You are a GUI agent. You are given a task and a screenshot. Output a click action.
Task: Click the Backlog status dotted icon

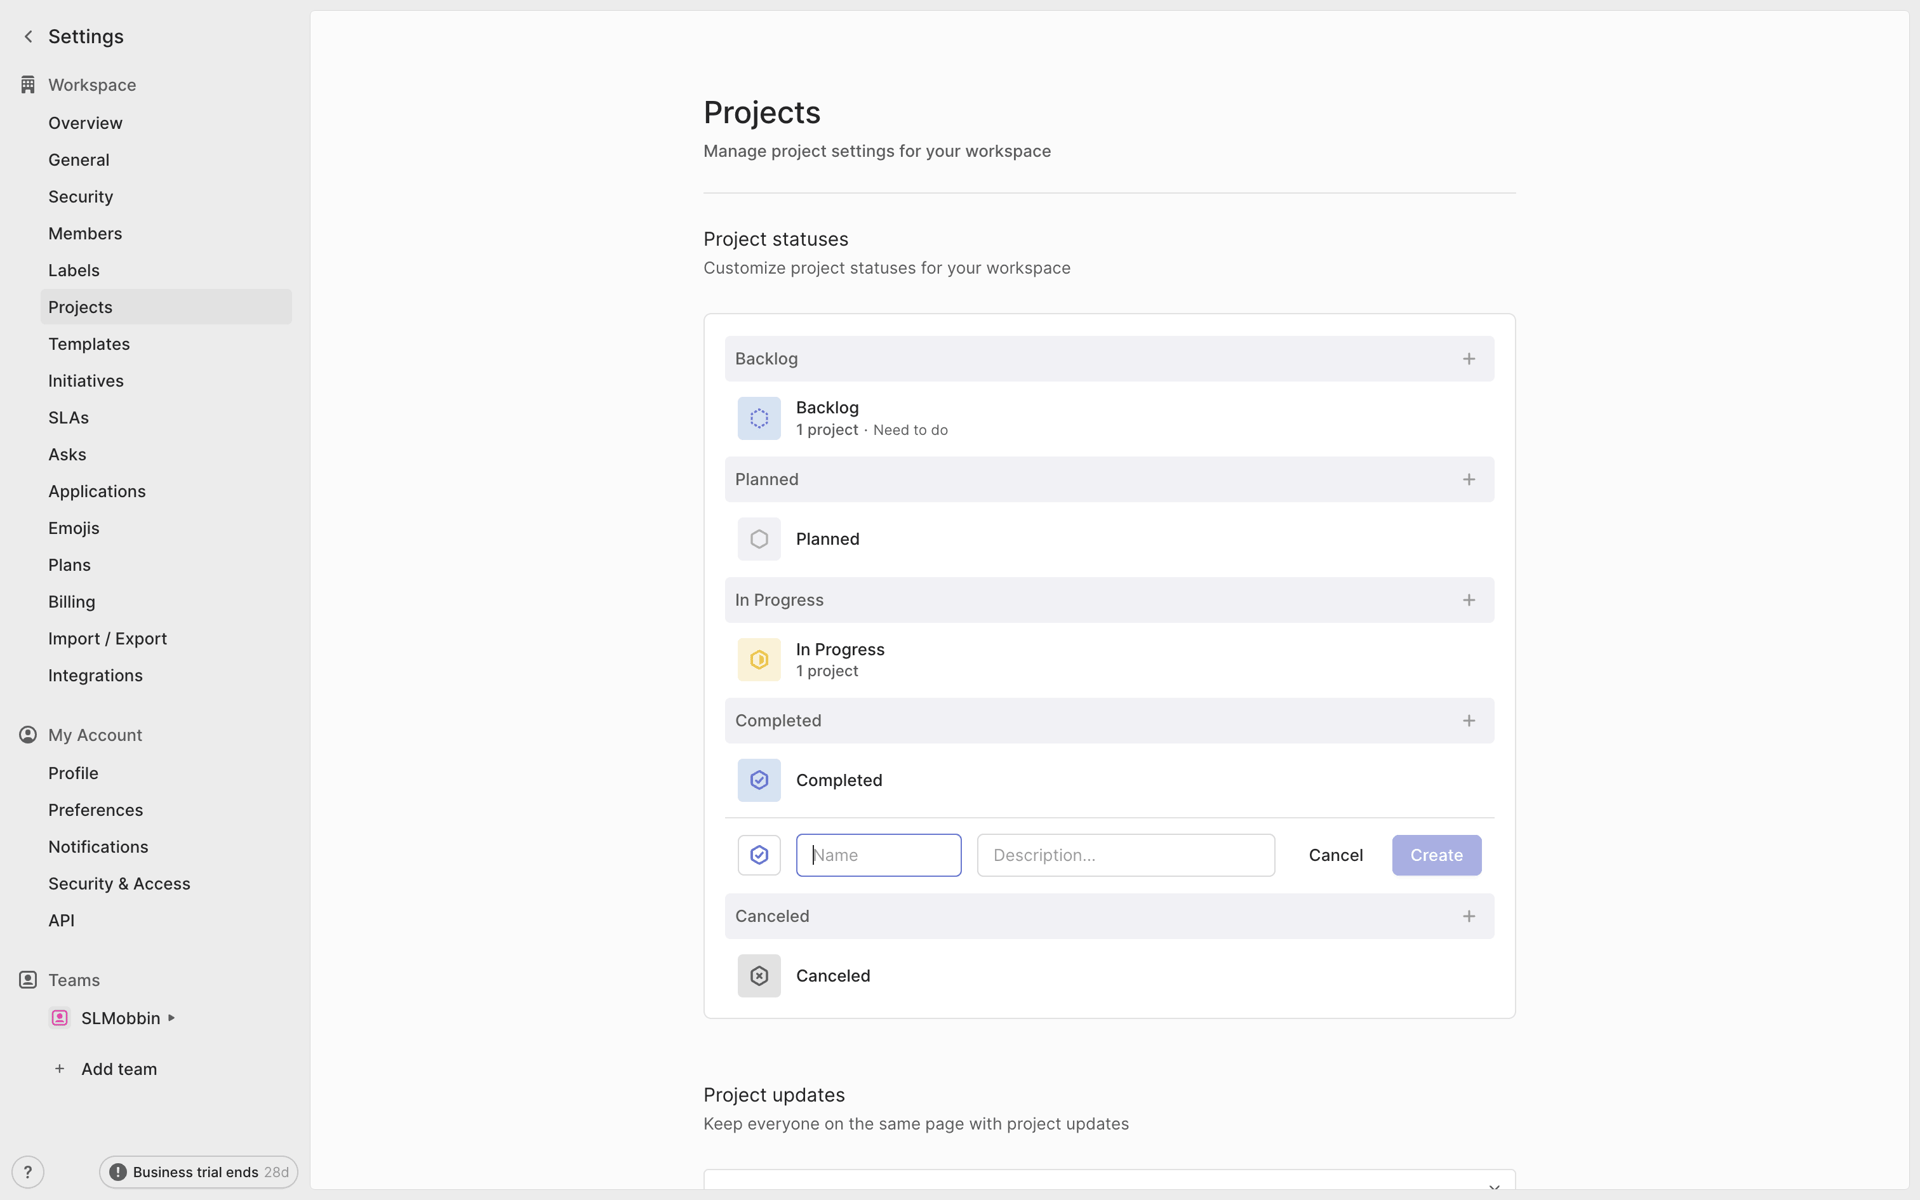759,418
